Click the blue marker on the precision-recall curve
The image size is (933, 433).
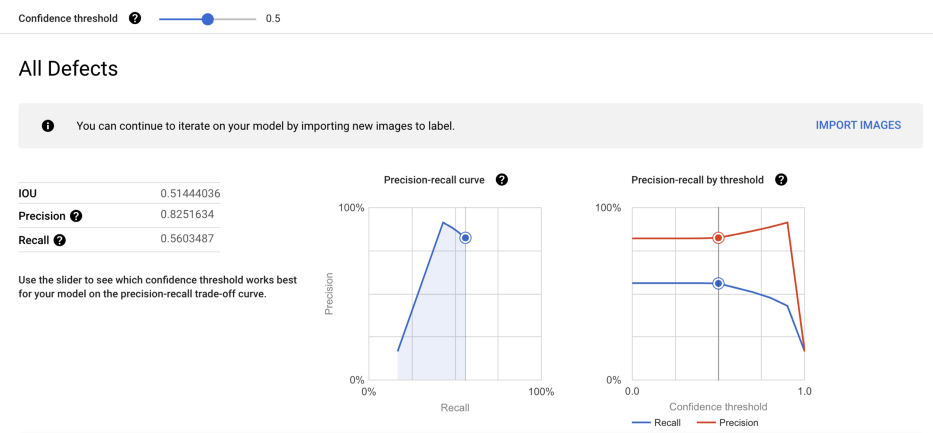[465, 238]
